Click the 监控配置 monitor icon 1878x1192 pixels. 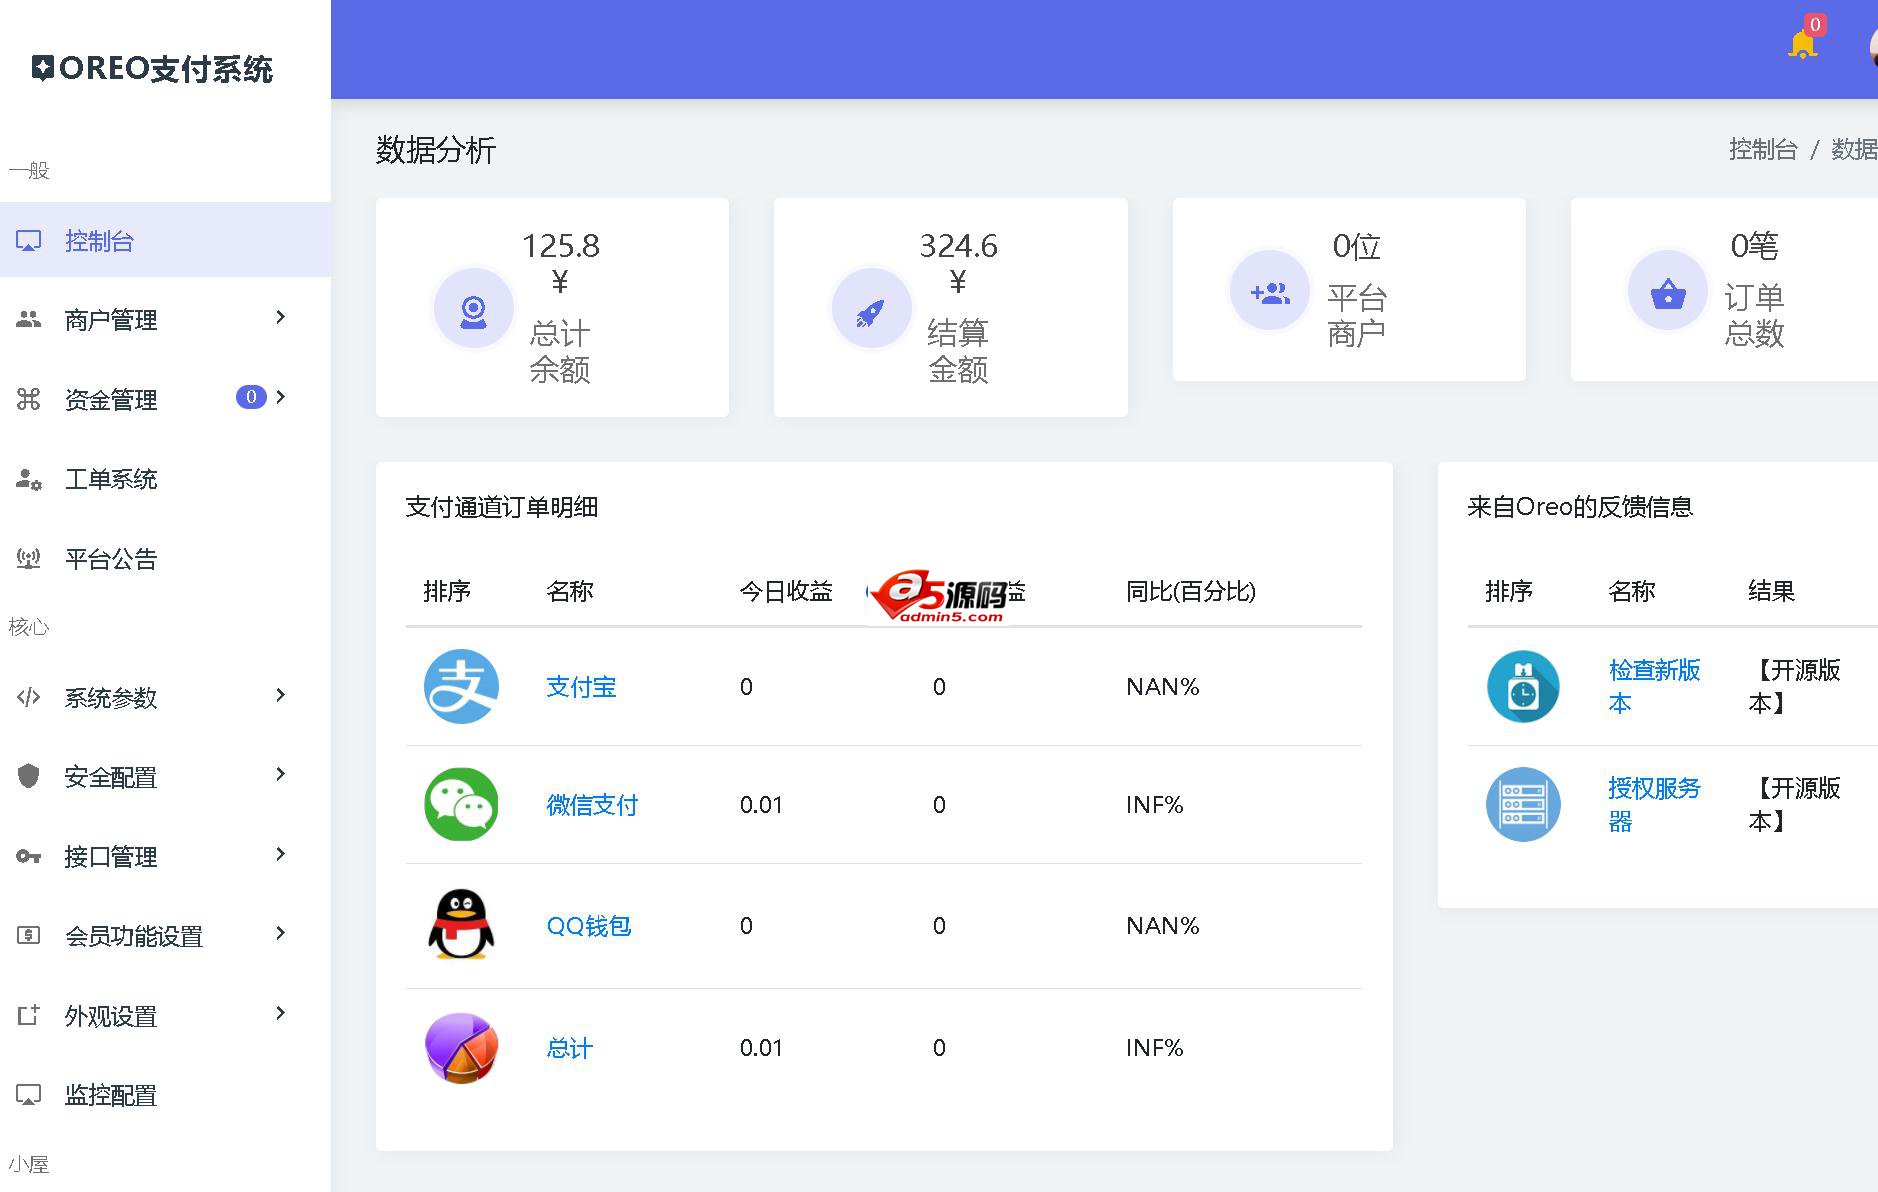[29, 1095]
